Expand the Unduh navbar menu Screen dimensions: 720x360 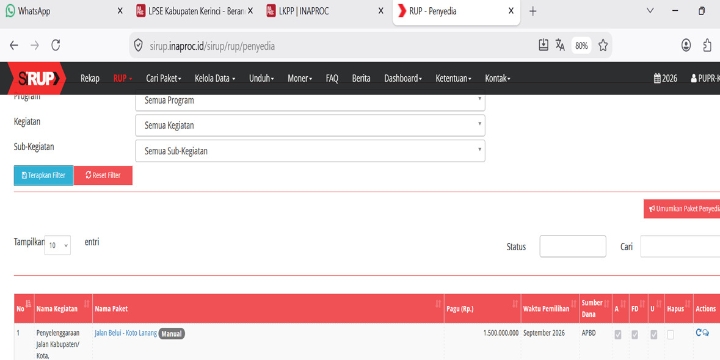click(261, 79)
